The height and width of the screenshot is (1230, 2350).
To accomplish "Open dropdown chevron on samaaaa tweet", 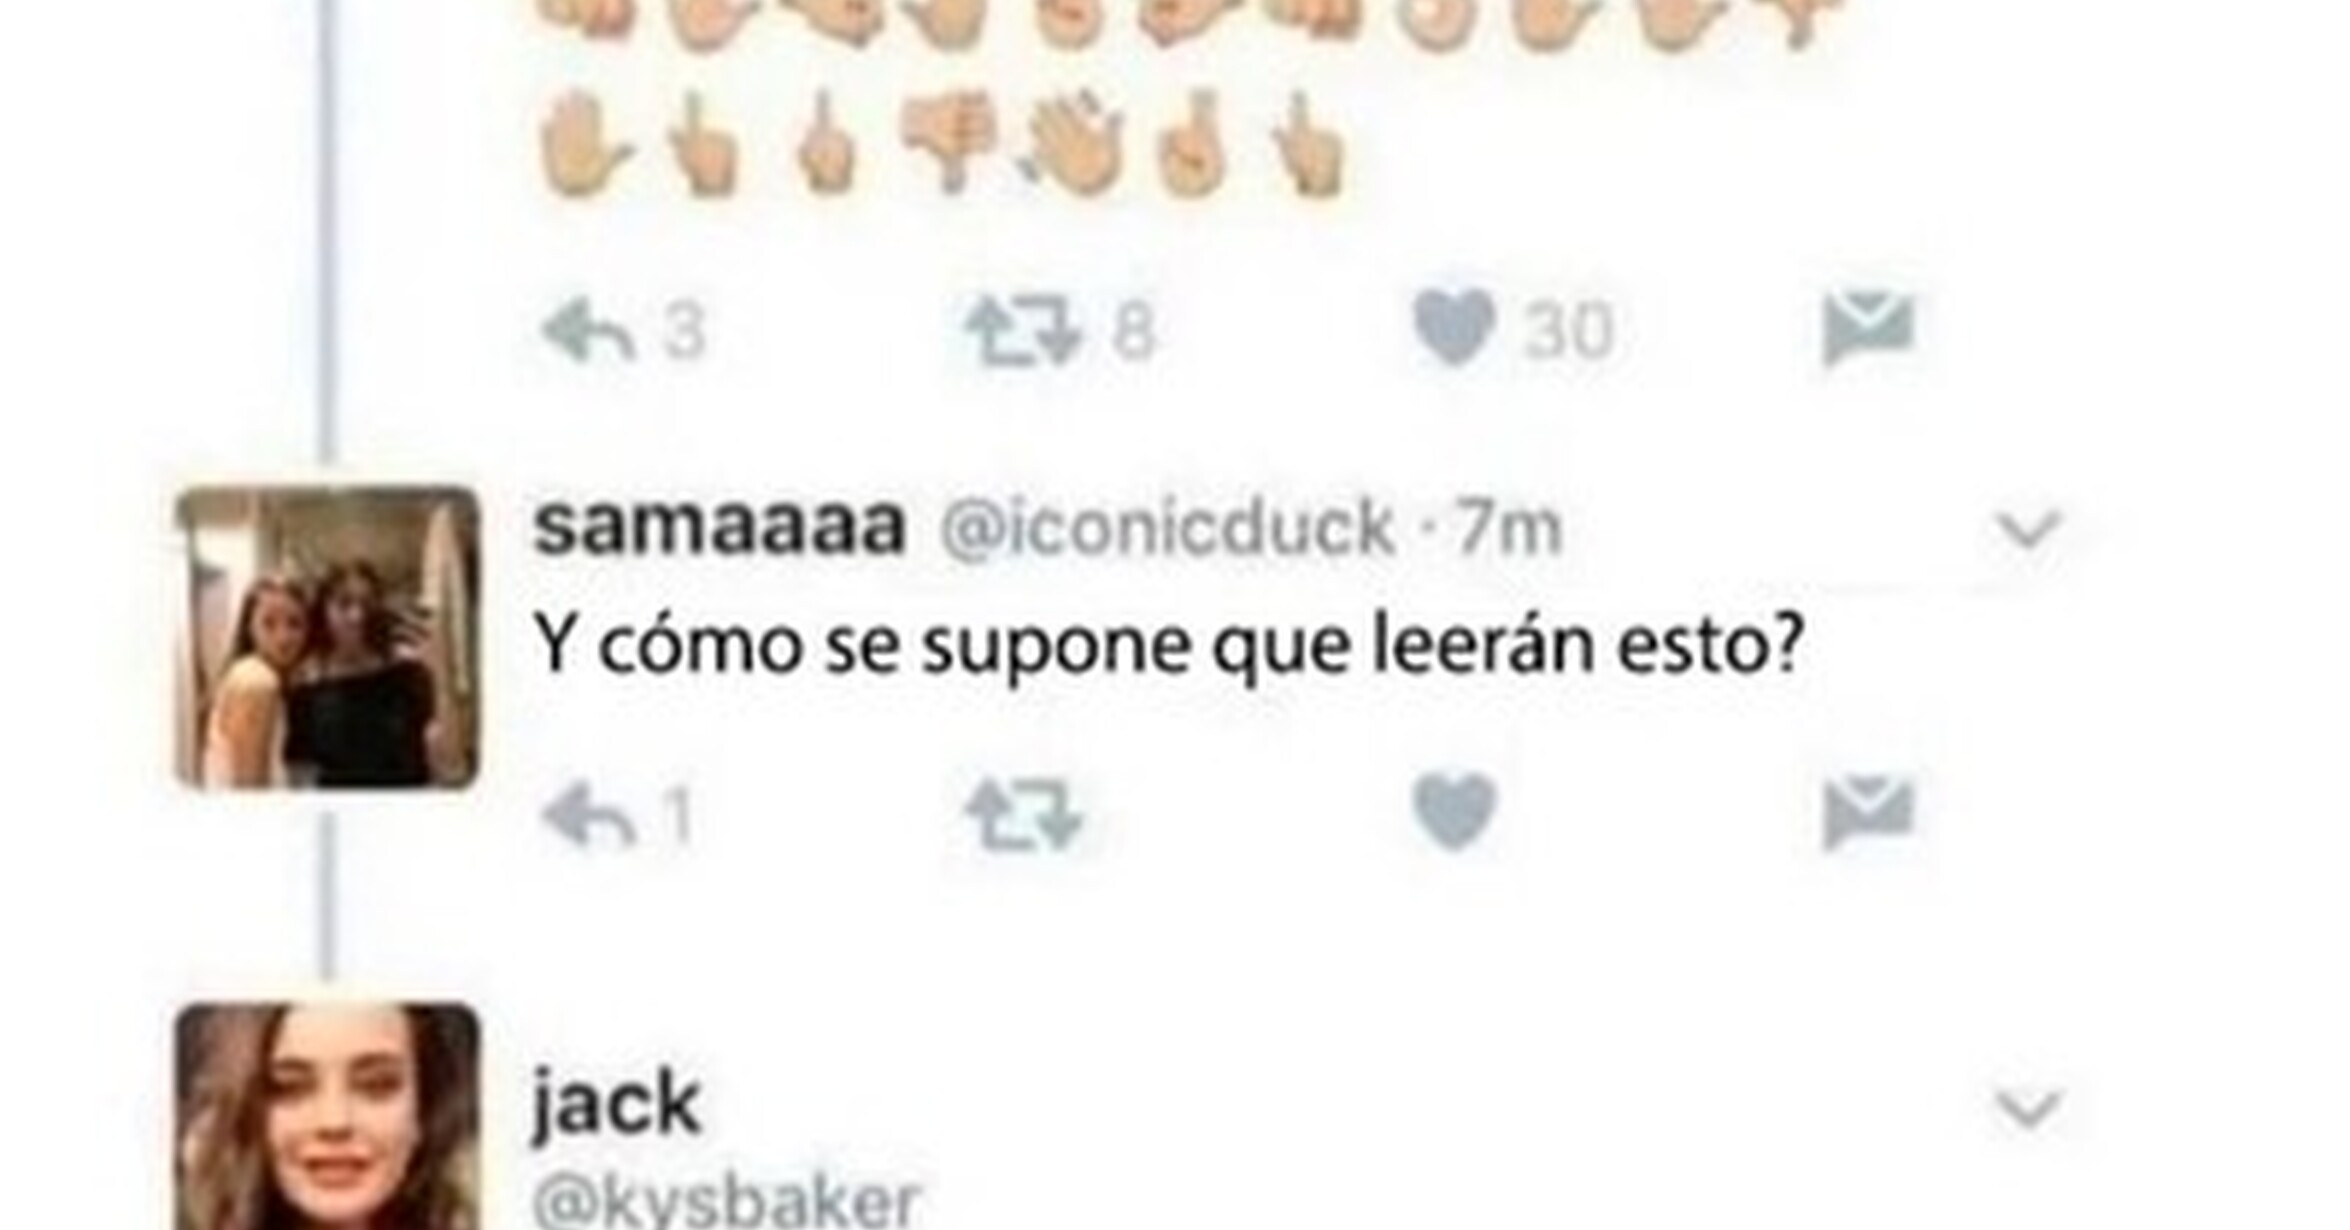I will (2029, 530).
